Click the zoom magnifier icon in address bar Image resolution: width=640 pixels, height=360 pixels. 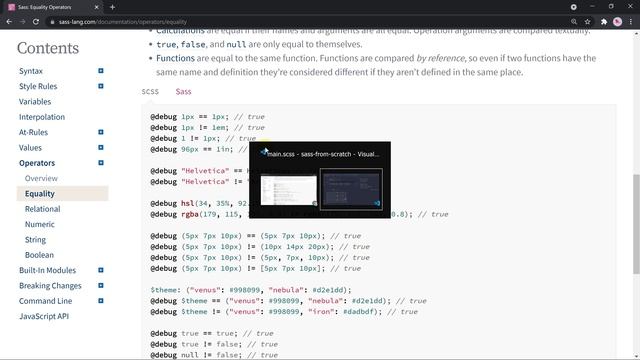tap(574, 22)
